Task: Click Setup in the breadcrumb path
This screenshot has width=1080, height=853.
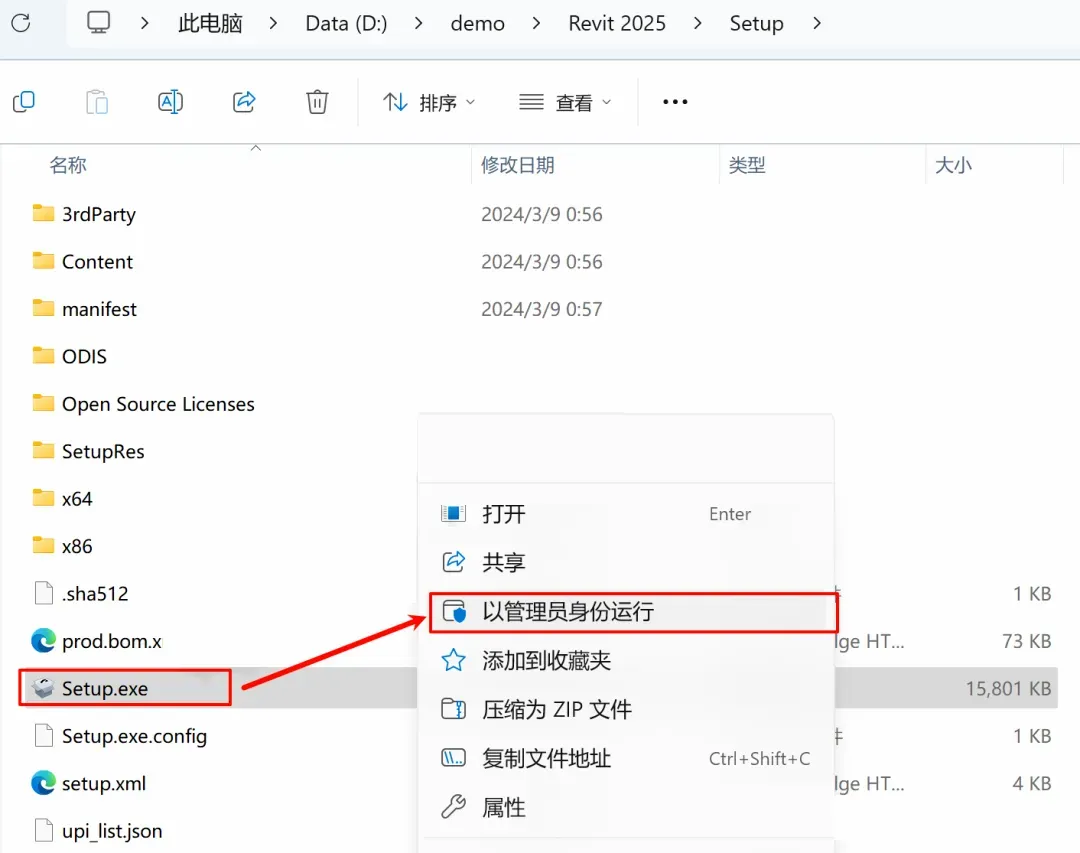Action: click(756, 23)
